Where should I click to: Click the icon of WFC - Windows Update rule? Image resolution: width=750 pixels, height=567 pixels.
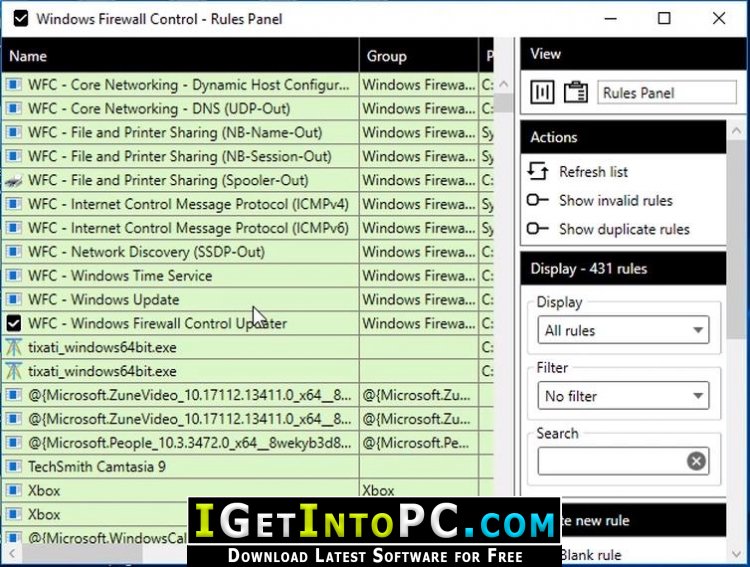(x=13, y=300)
